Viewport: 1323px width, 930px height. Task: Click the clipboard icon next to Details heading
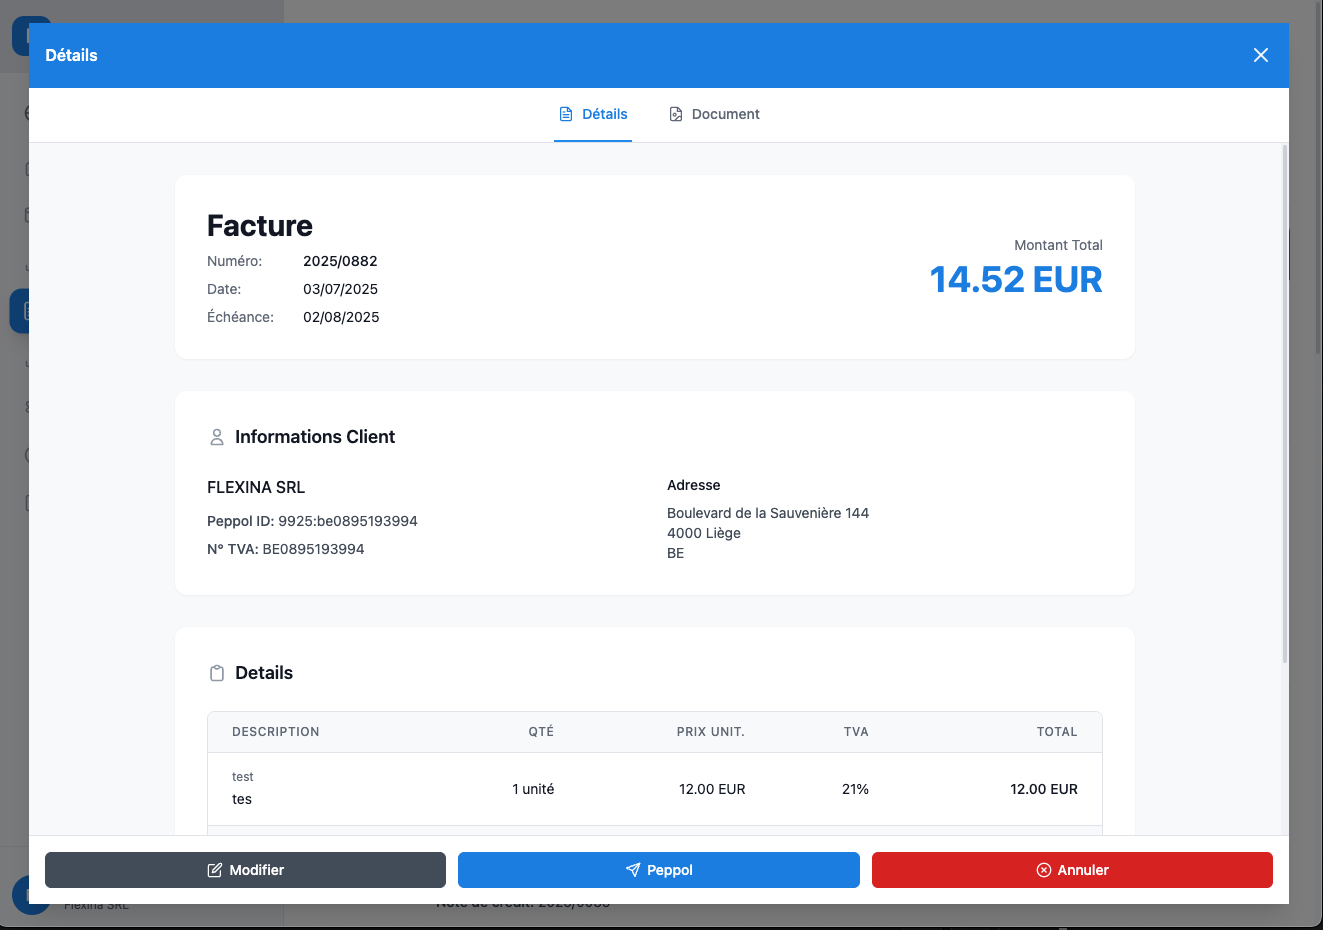click(217, 672)
